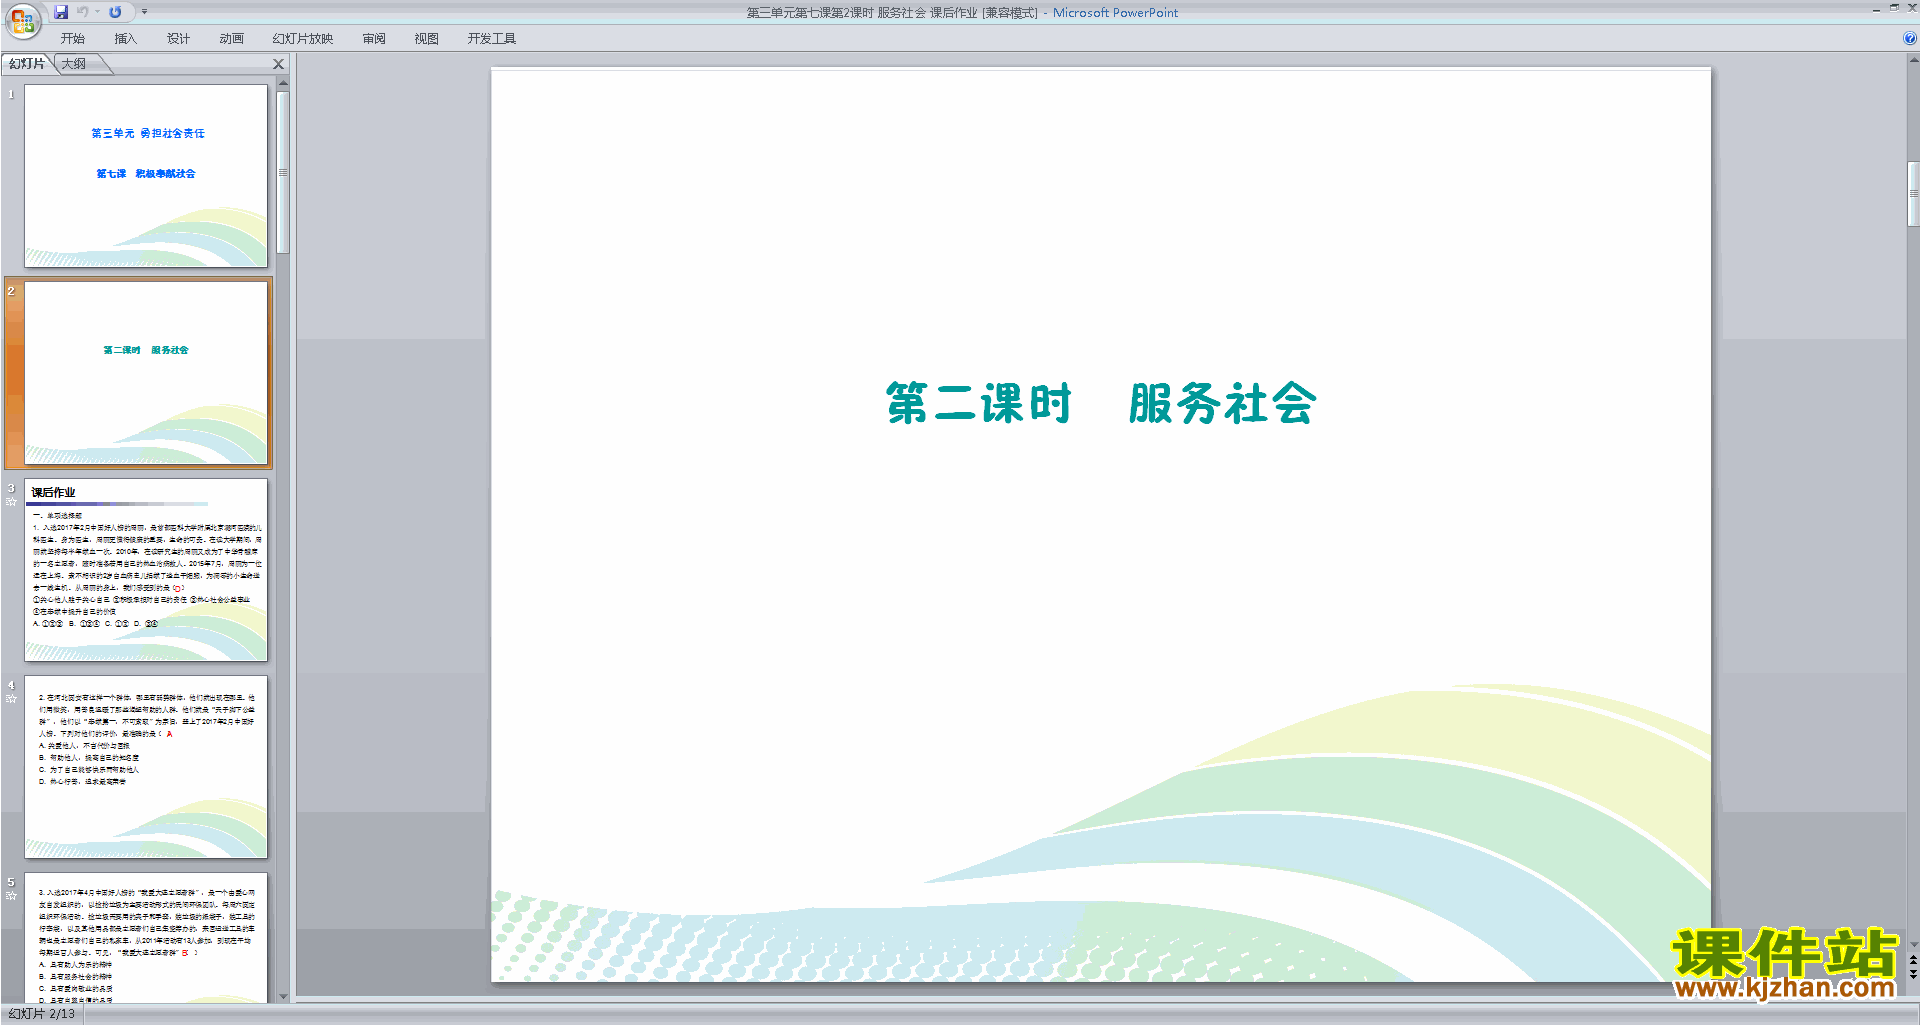Open the 视图 ribbon tab
This screenshot has width=1920, height=1025.
(x=427, y=39)
